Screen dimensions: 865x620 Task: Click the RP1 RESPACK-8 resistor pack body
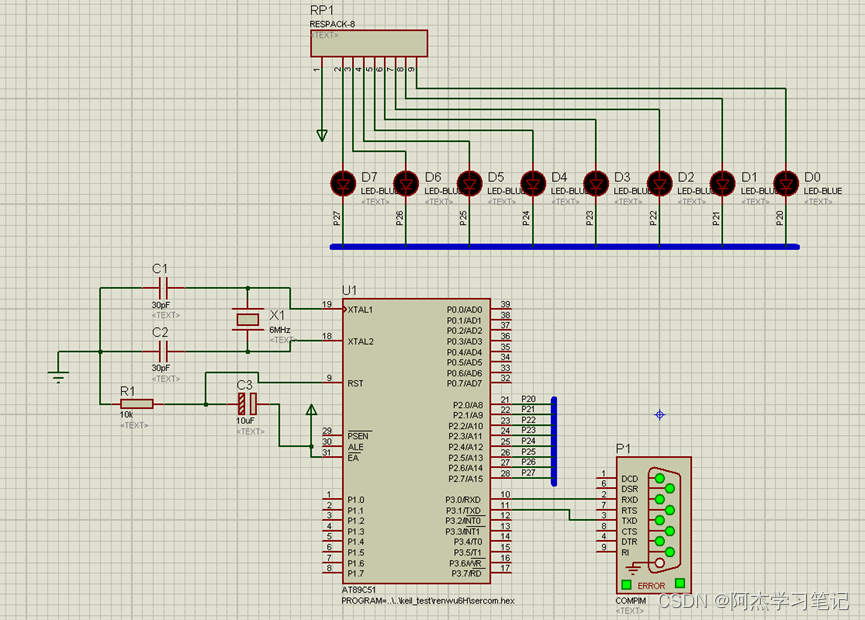368,43
